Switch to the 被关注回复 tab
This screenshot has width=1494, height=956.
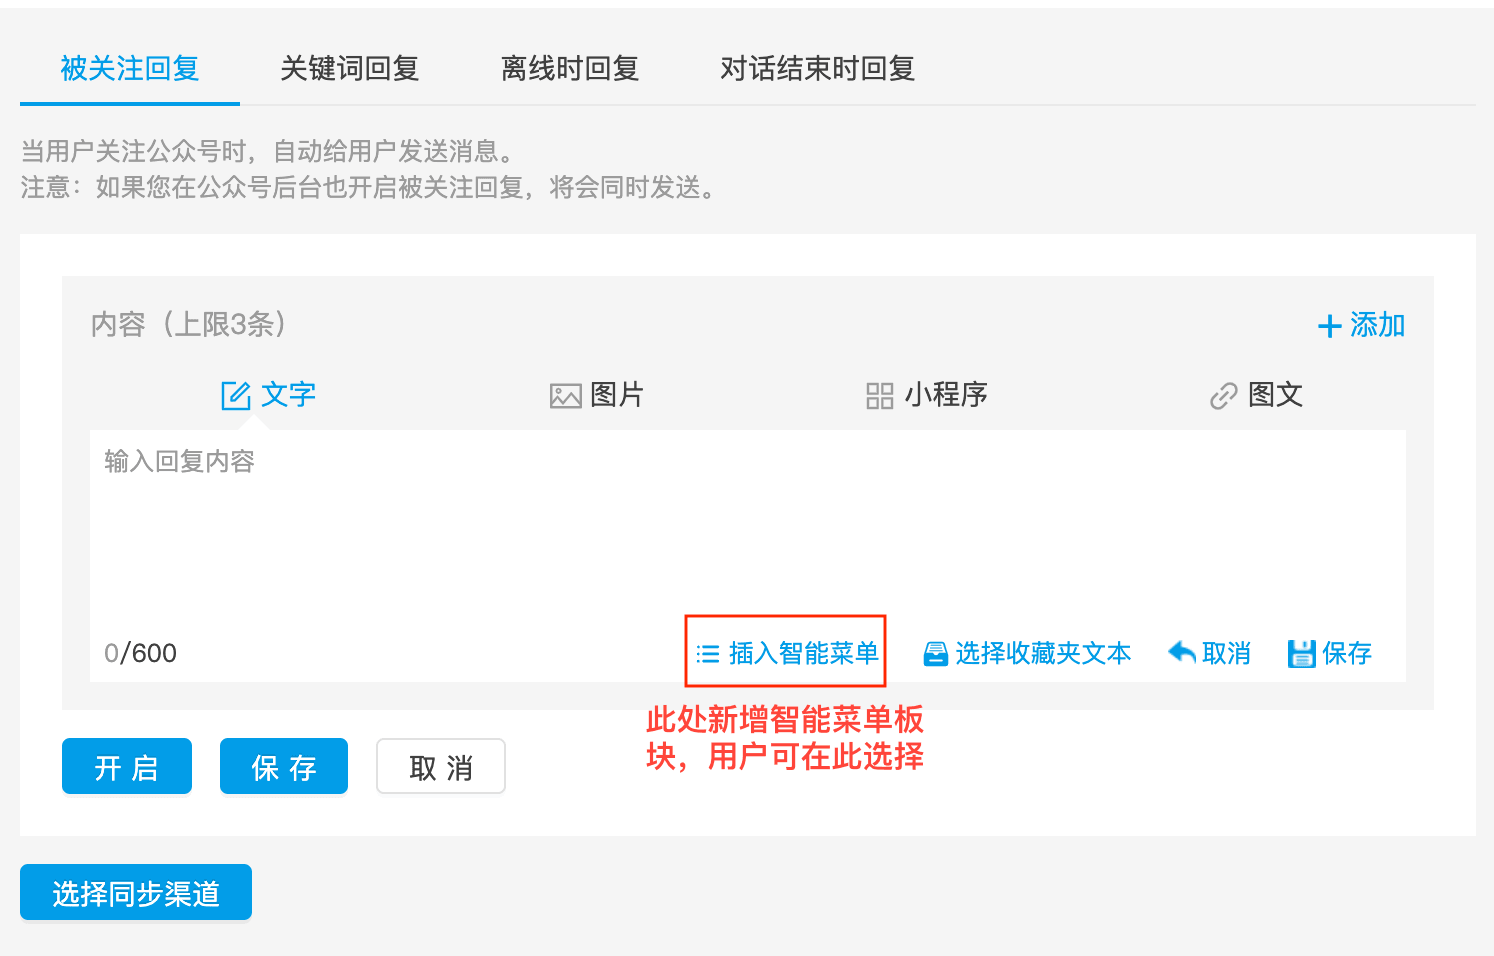tap(130, 68)
